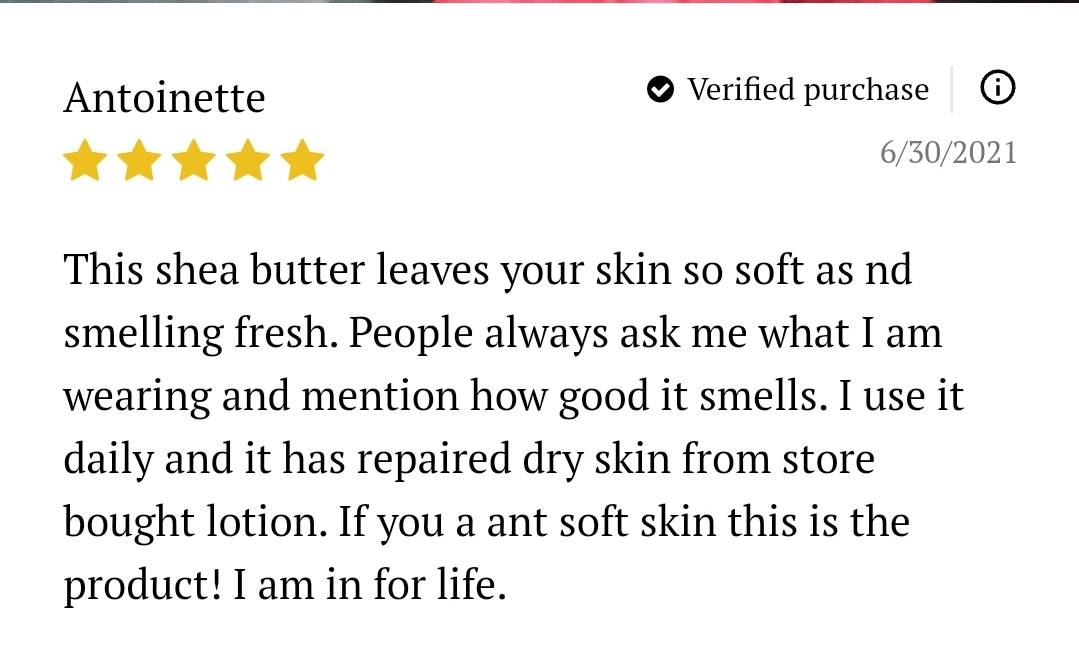
Task: Click the review date 6/30/2021
Action: (948, 152)
